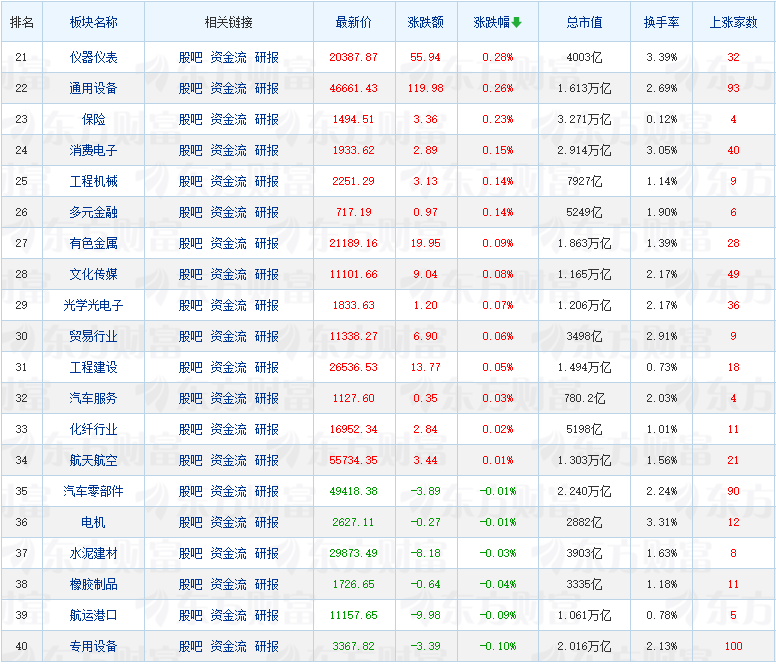Click the 文化传媒 sector link
The height and width of the screenshot is (664, 776).
(94, 274)
